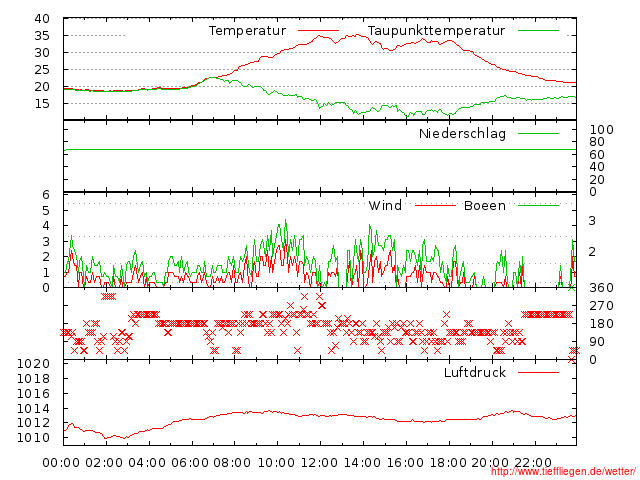Click the 04:00 time axis label
640x480 pixels.
tap(147, 463)
